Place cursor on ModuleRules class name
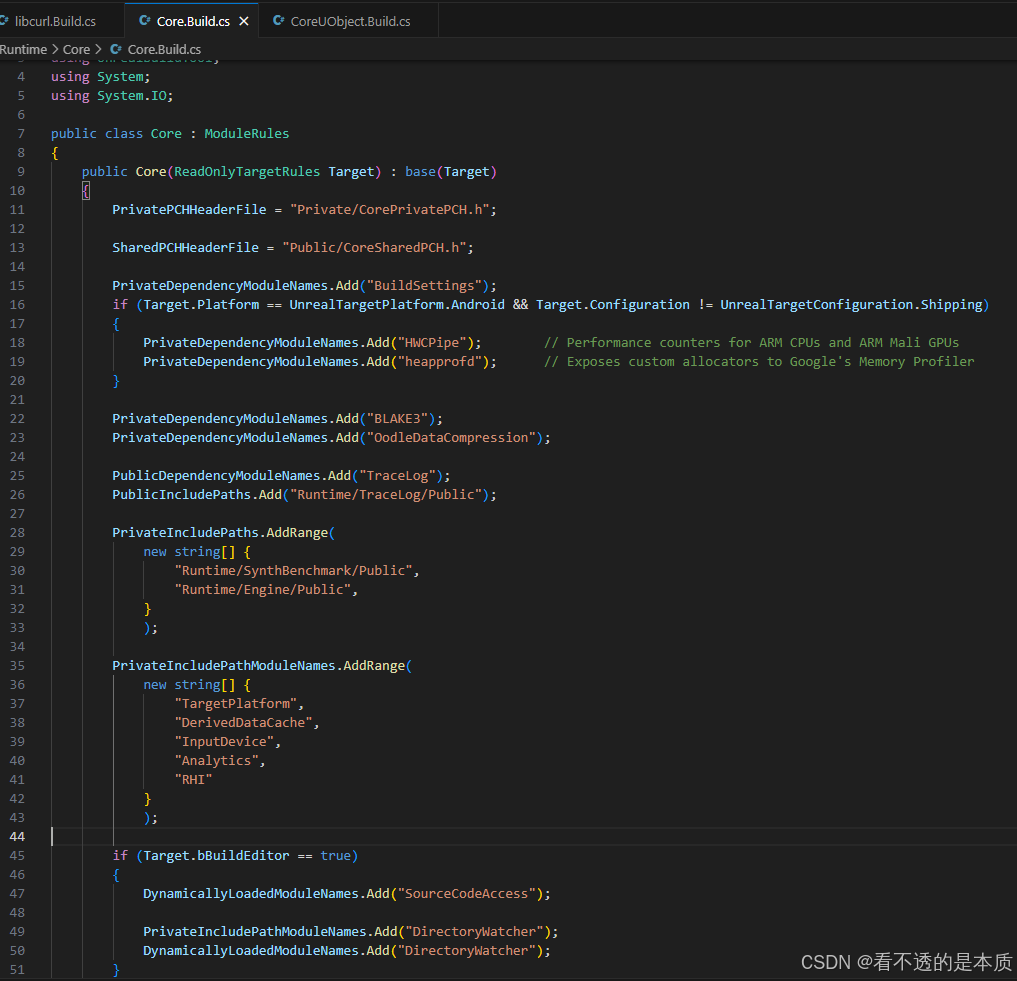This screenshot has height=981, width=1017. 246,134
